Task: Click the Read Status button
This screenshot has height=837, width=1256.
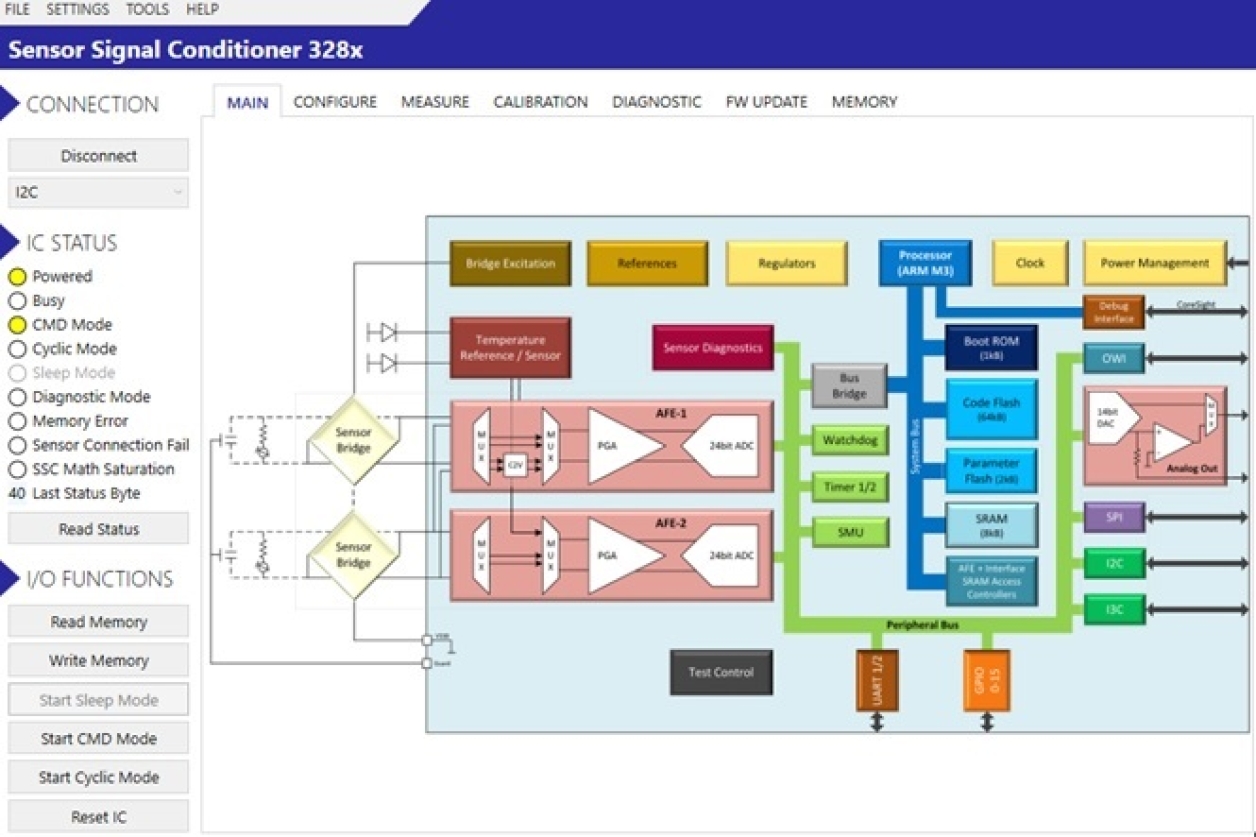Action: [98, 529]
